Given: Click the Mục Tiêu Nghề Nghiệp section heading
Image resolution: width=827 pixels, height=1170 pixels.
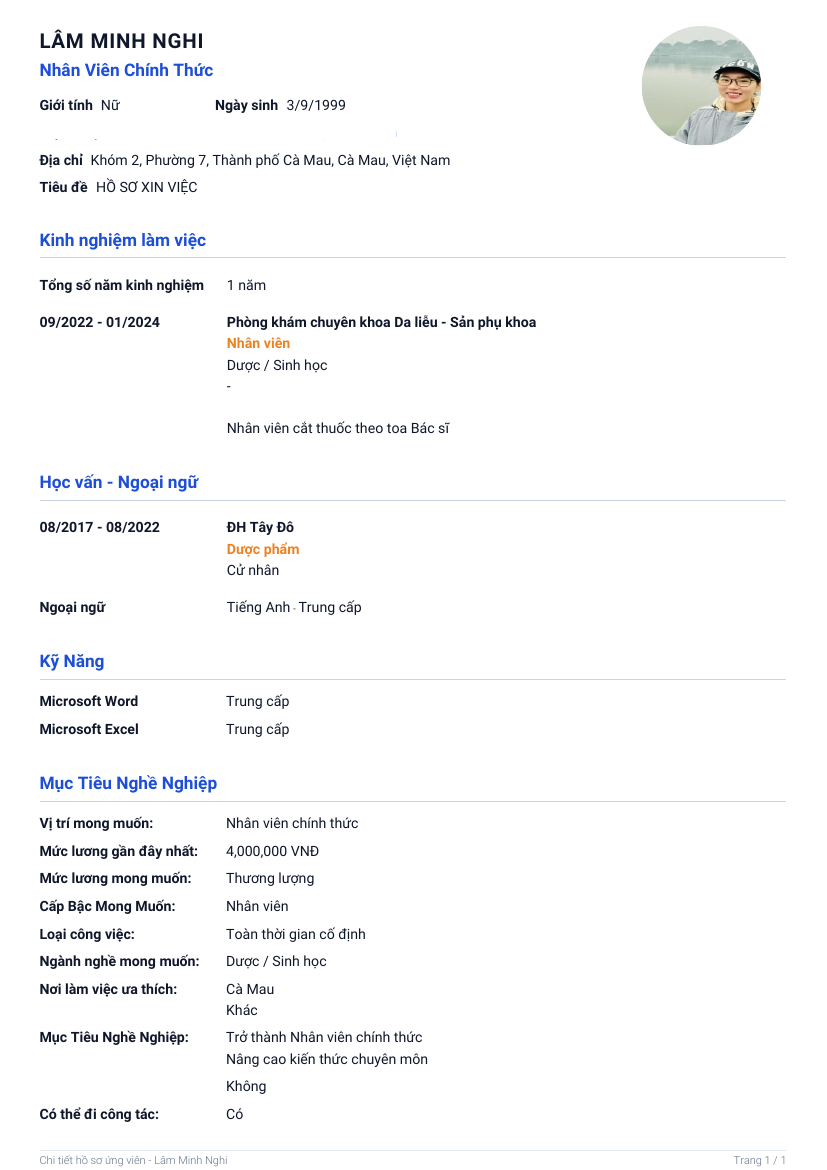Looking at the screenshot, I should pos(128,783).
